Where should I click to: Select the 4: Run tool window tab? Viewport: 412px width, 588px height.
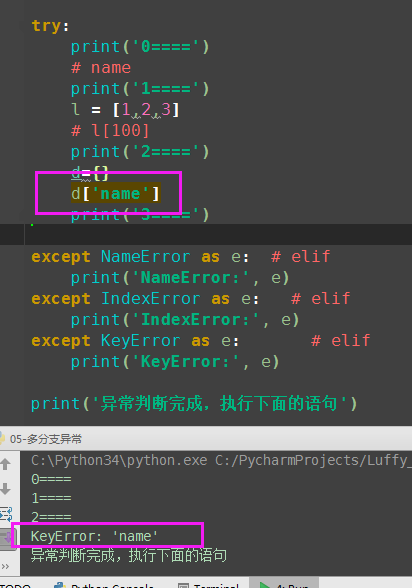(x=284, y=585)
